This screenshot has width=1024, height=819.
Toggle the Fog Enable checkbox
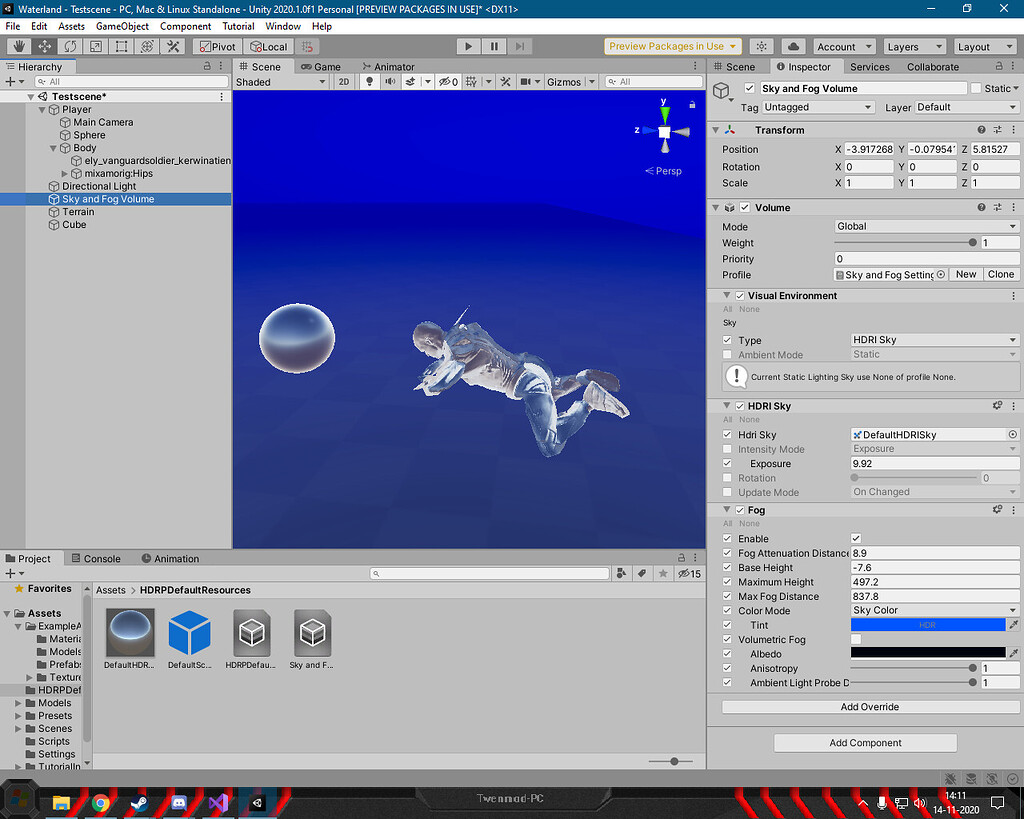[857, 538]
